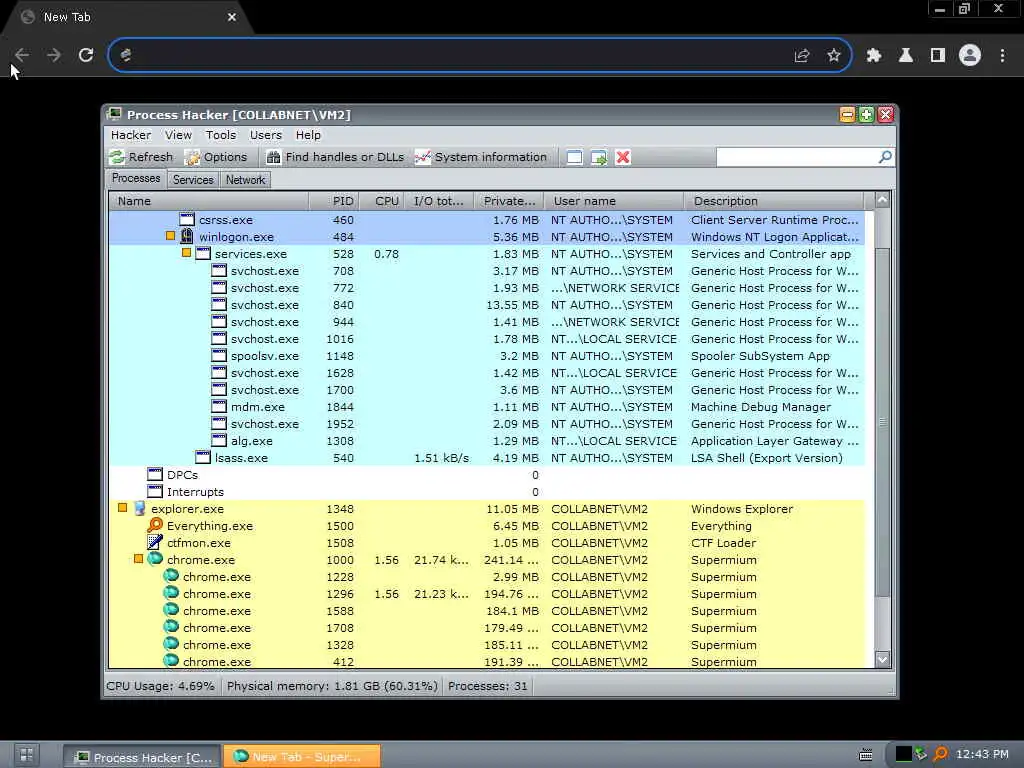
Task: Select the DPCs row
Action: pyautogui.click(x=487, y=475)
